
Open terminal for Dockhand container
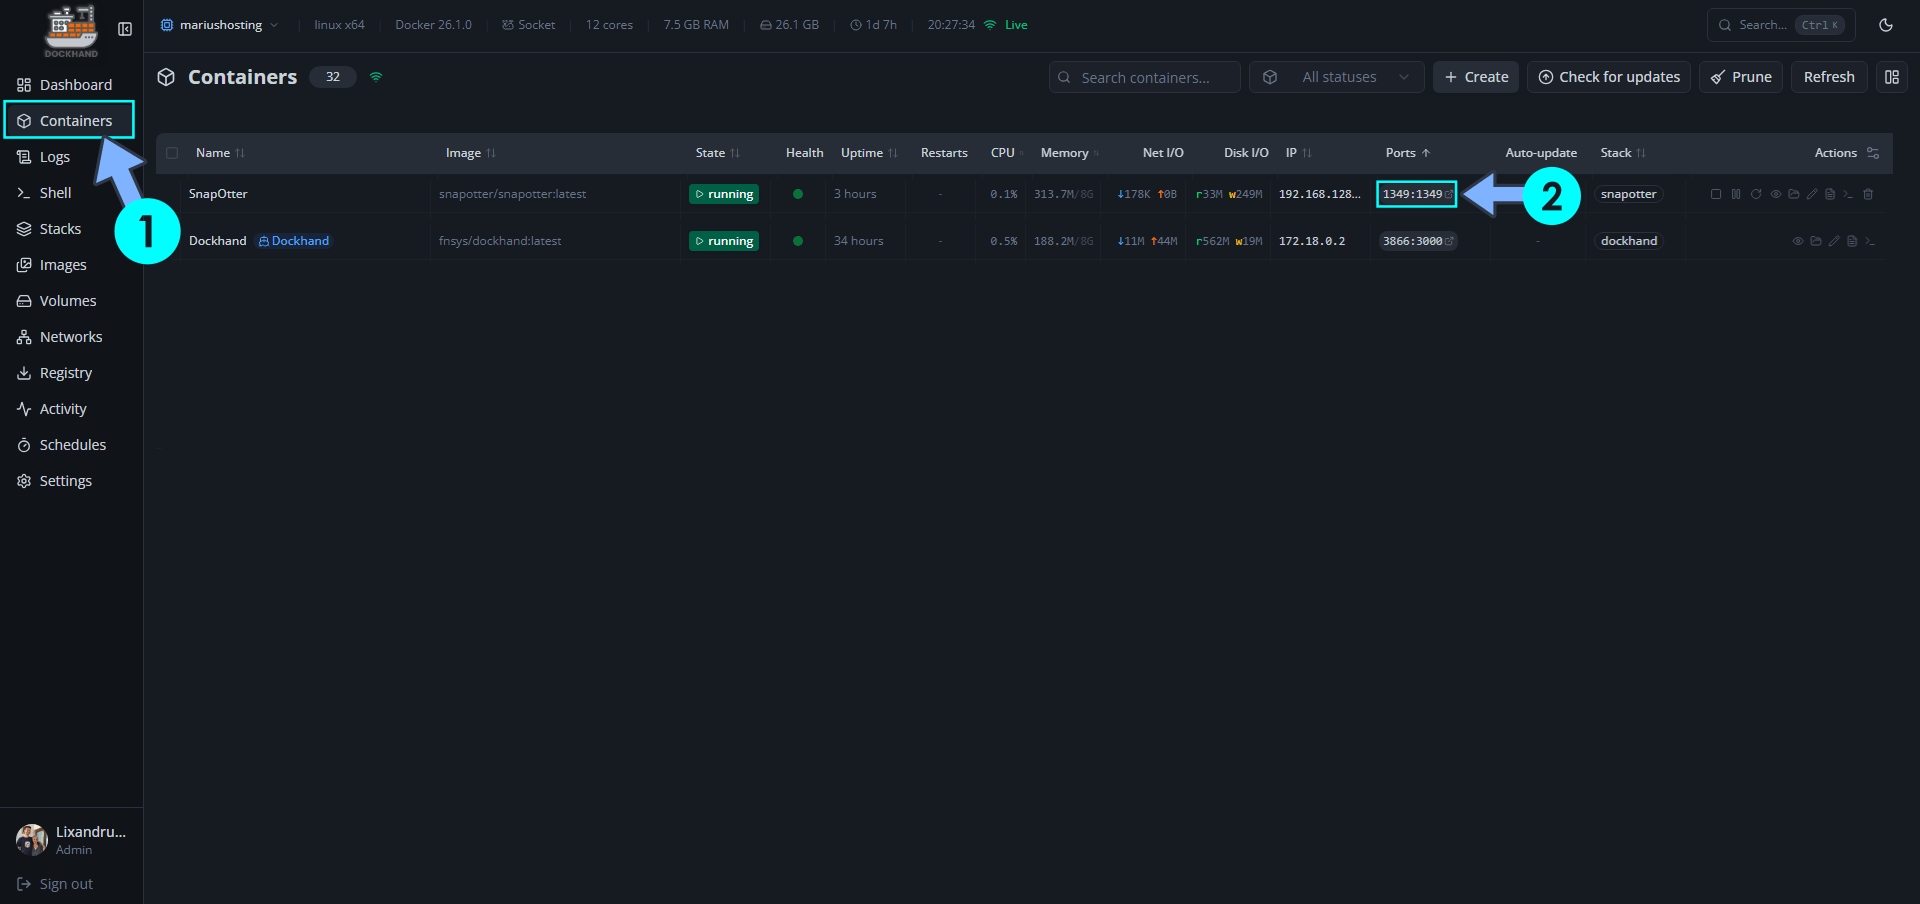[1870, 241]
